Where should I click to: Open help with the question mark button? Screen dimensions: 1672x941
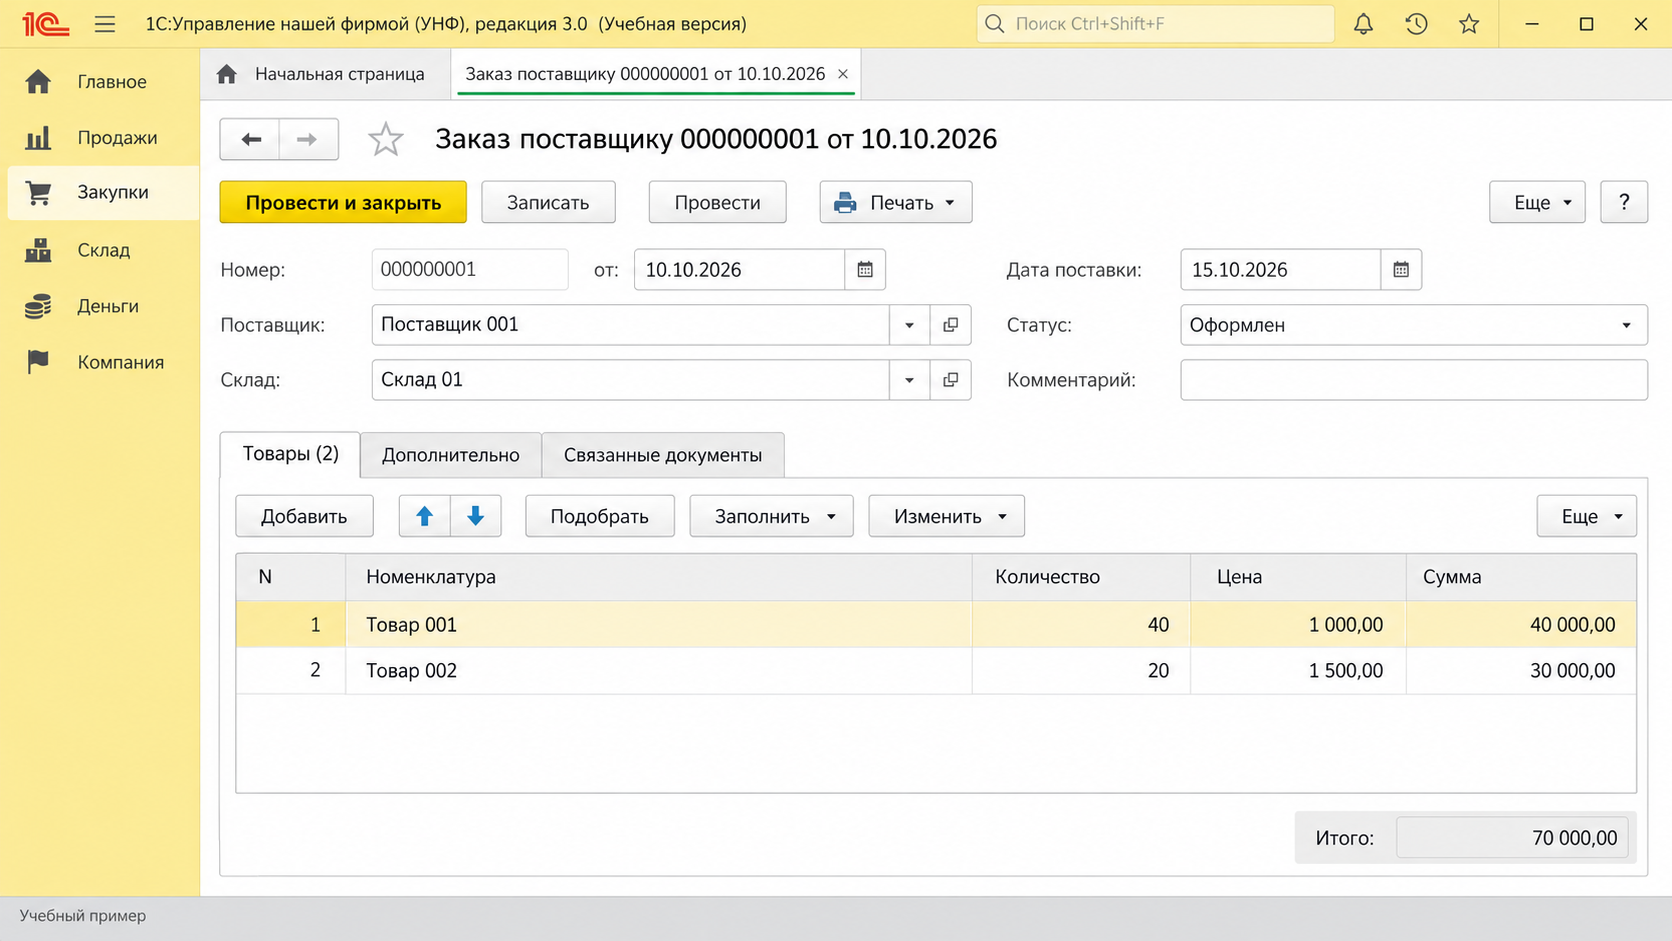1624,202
